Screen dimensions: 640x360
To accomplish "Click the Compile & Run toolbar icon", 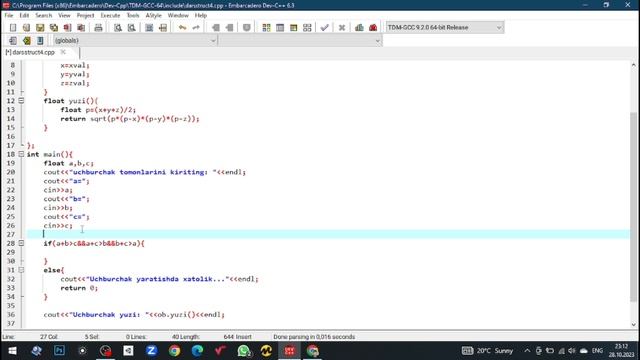I will pos(293,27).
